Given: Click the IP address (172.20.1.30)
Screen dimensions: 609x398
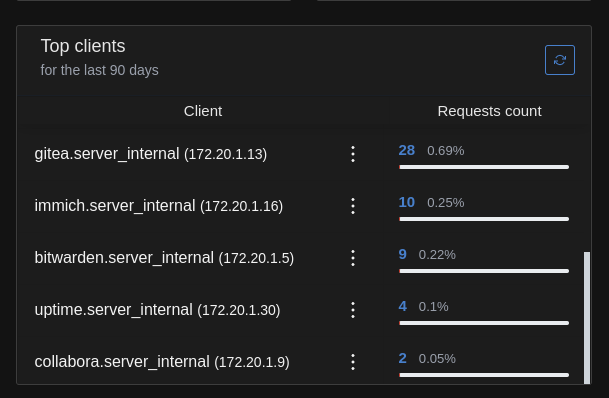Looking at the screenshot, I should tap(239, 311).
